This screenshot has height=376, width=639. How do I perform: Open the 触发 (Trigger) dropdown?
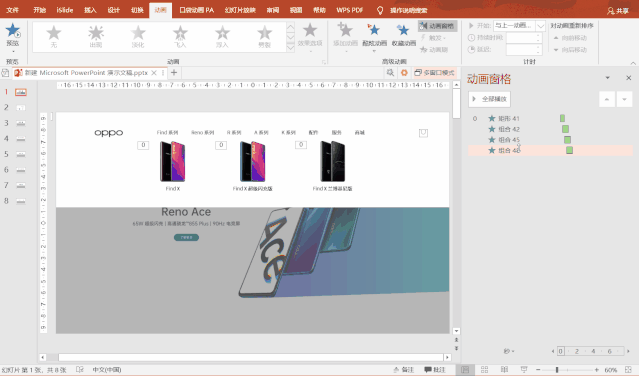tap(434, 37)
